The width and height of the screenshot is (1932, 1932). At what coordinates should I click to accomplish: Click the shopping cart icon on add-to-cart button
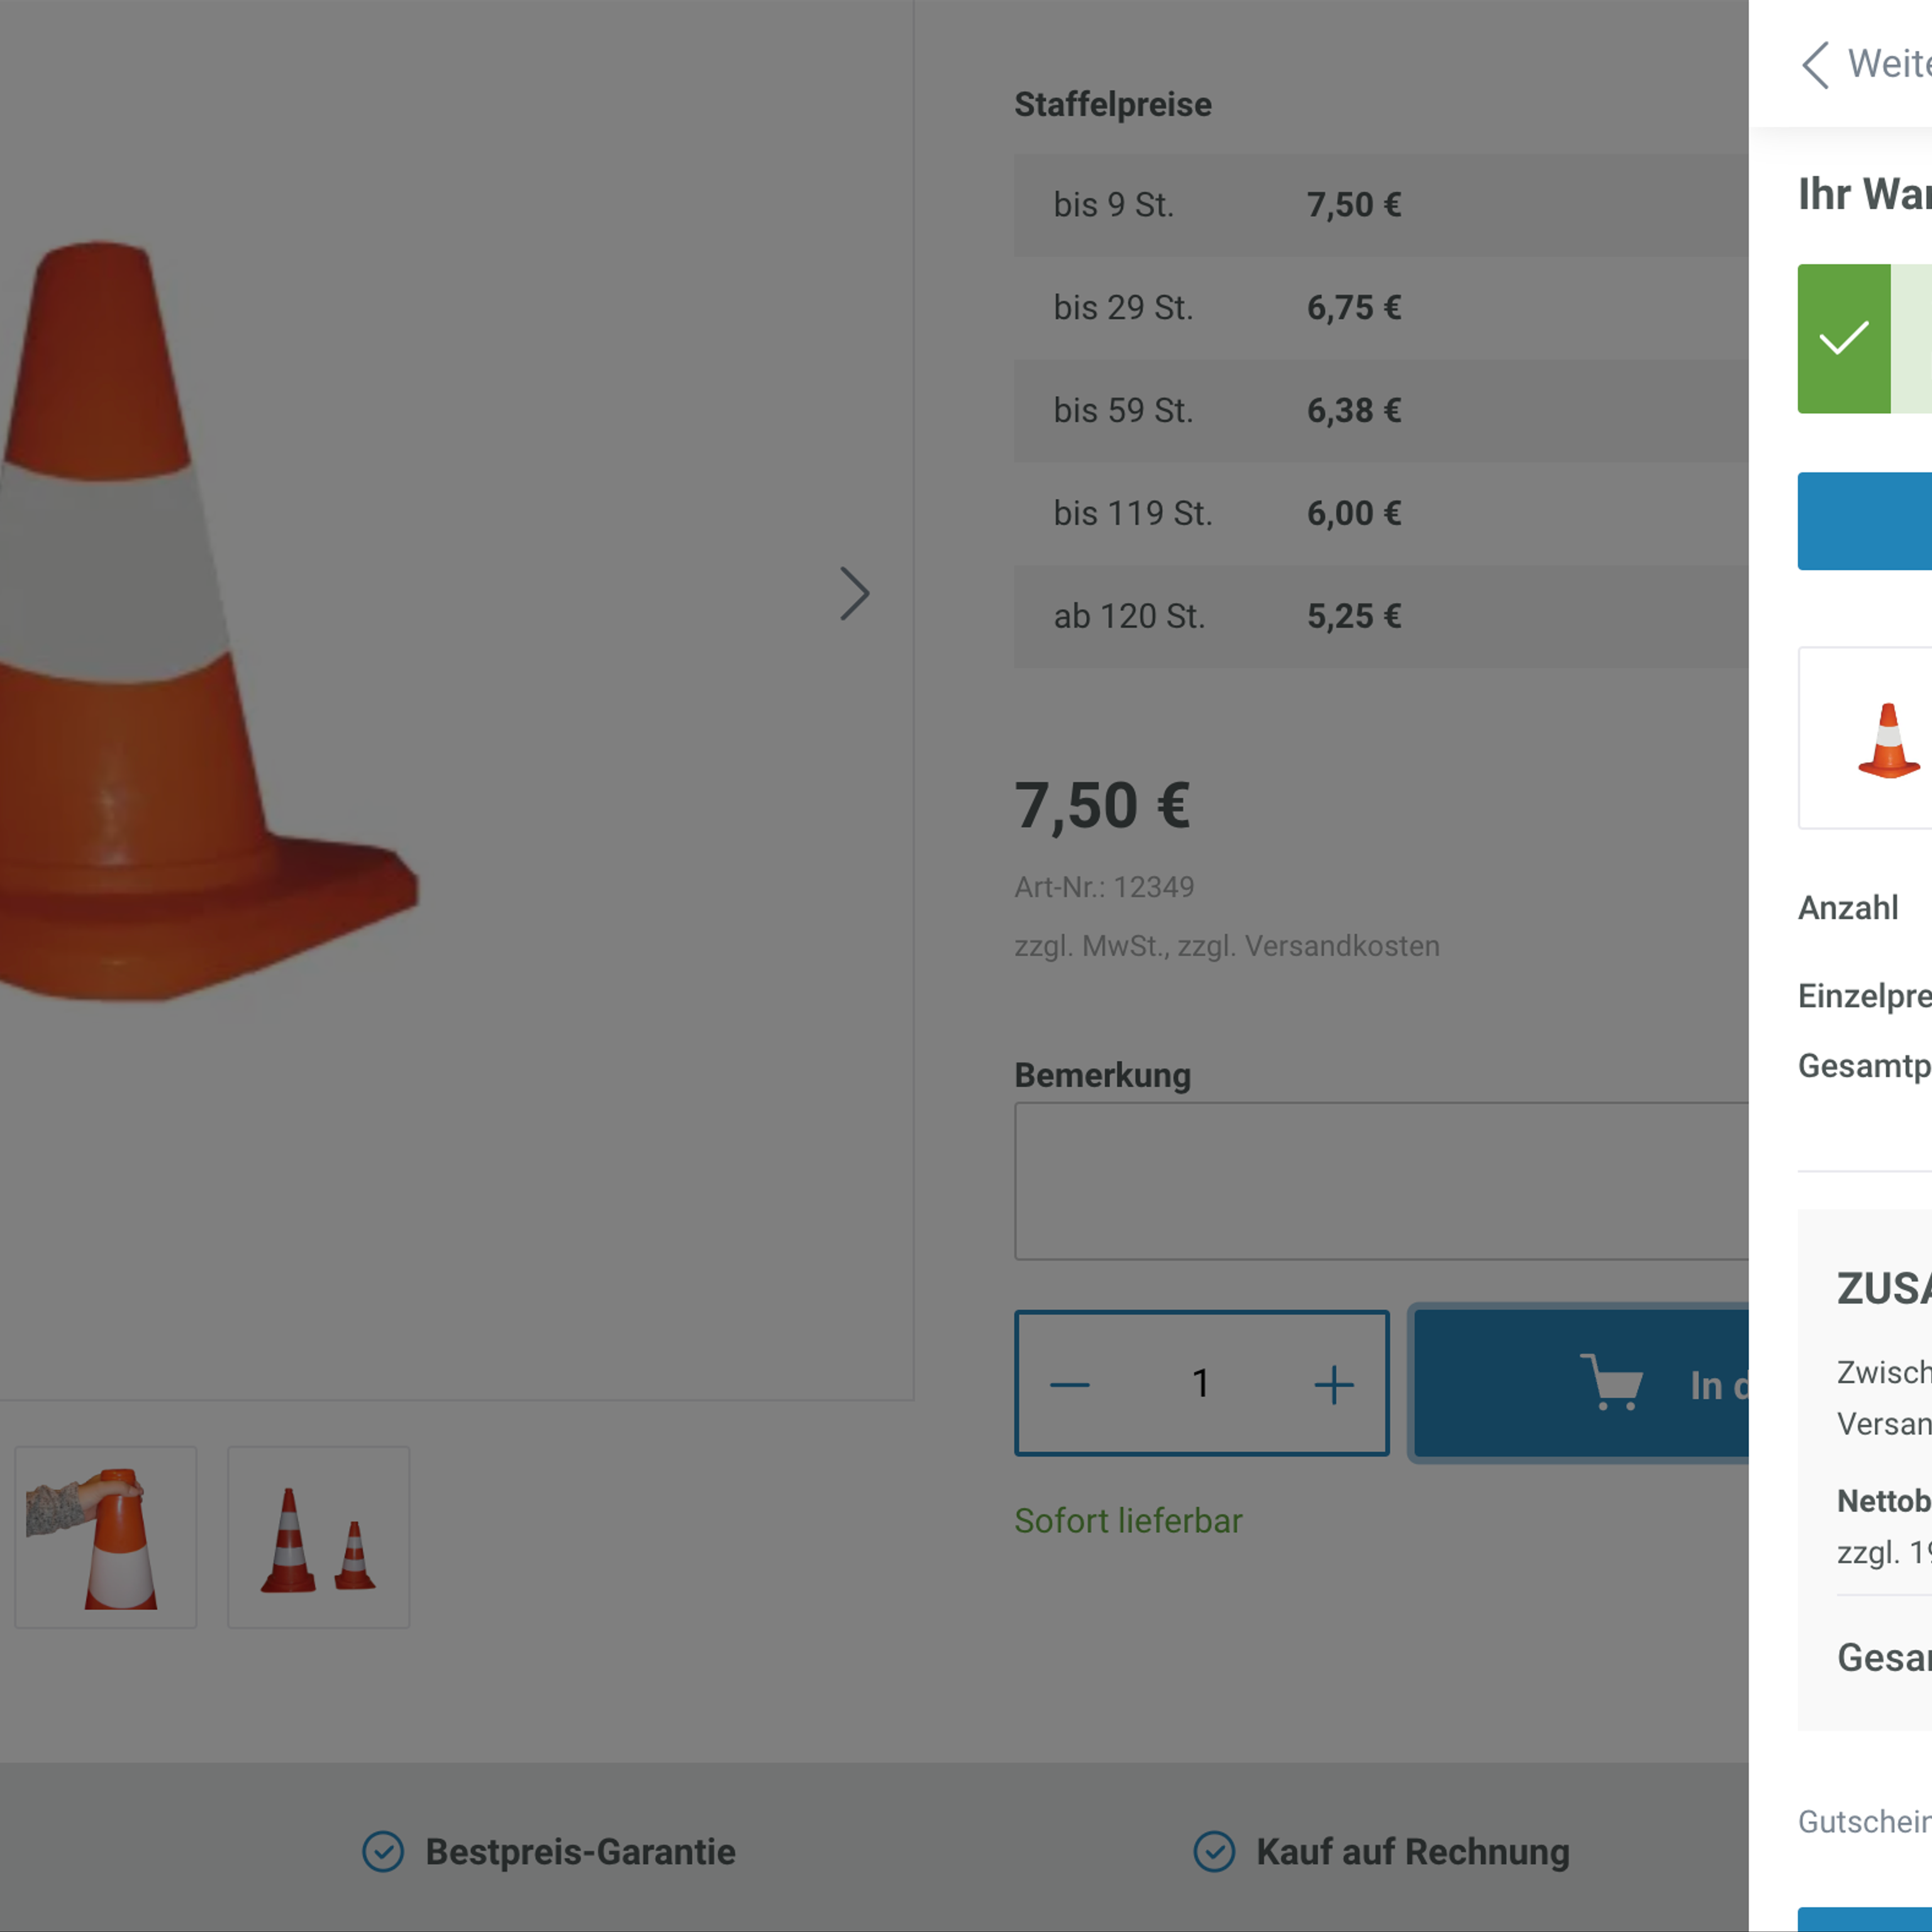pos(1611,1383)
